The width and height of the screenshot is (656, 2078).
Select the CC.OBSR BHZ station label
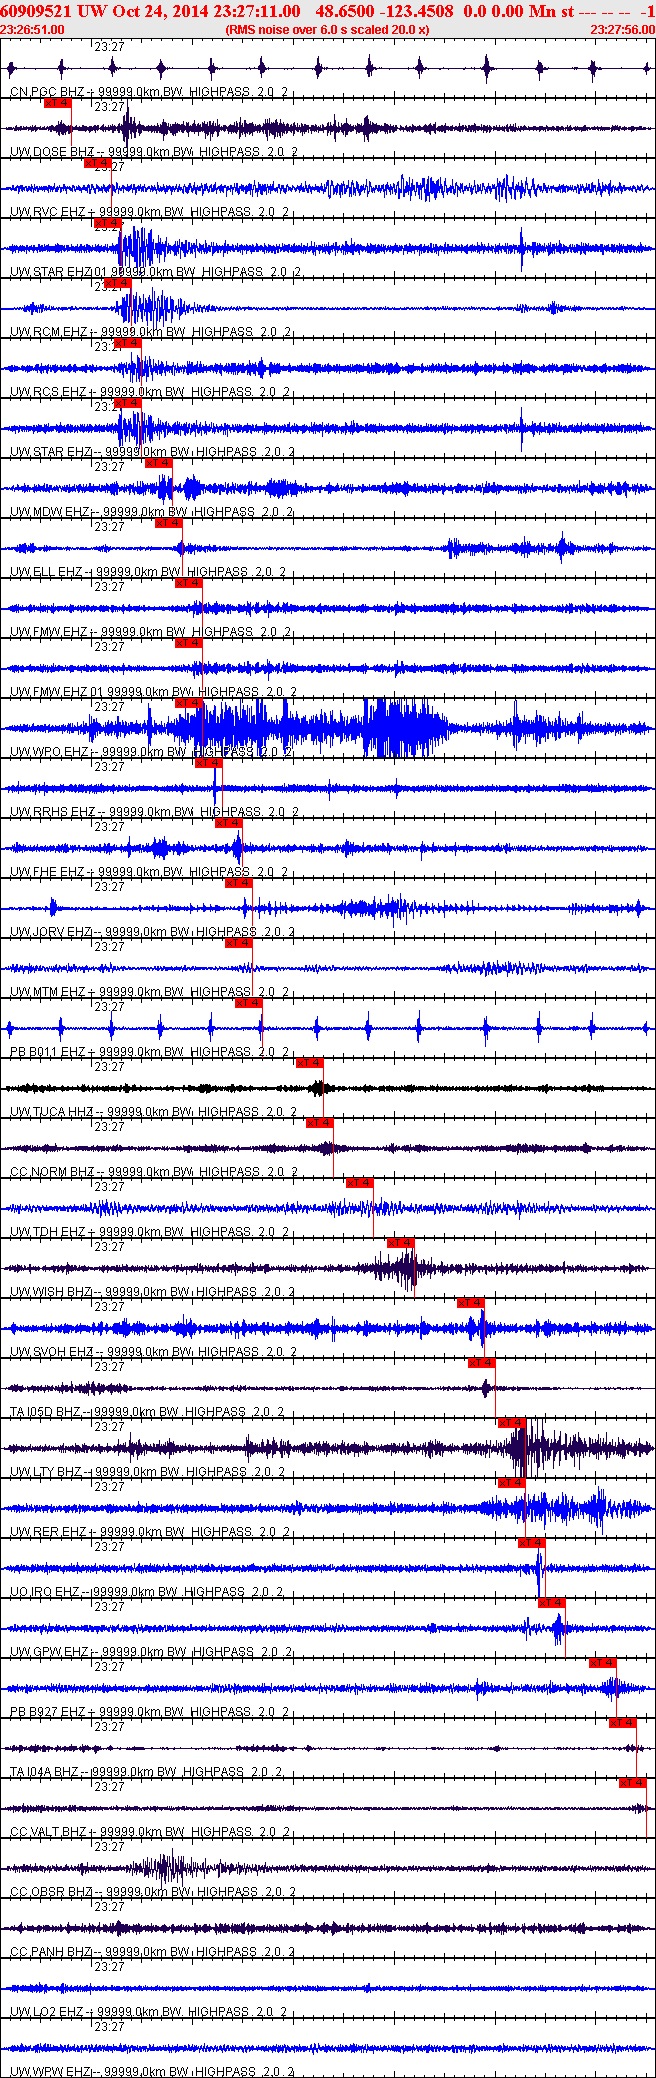tap(52, 1892)
